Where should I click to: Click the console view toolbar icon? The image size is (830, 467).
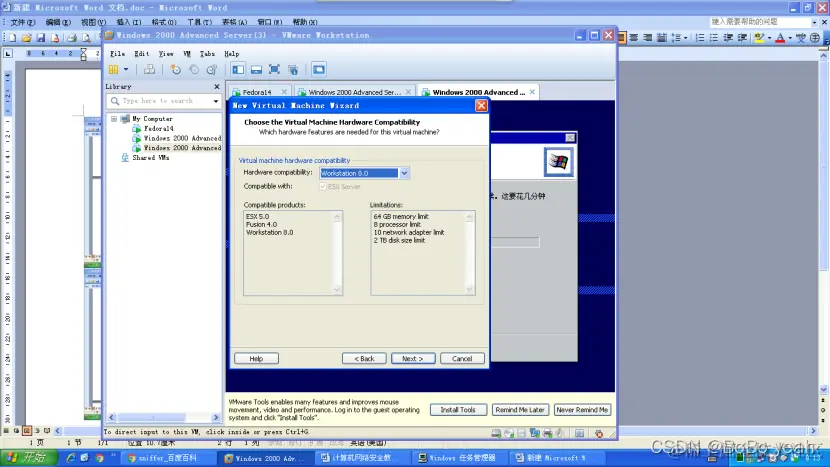(x=319, y=69)
